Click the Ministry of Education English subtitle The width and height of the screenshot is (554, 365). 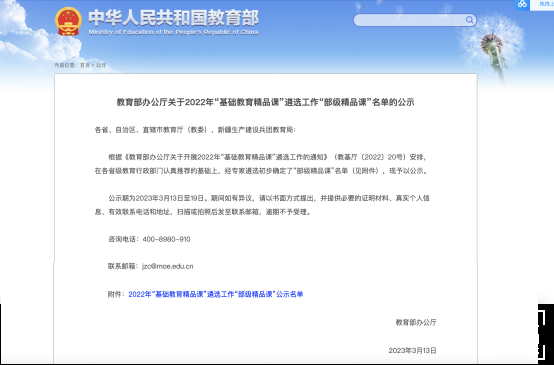(173, 32)
